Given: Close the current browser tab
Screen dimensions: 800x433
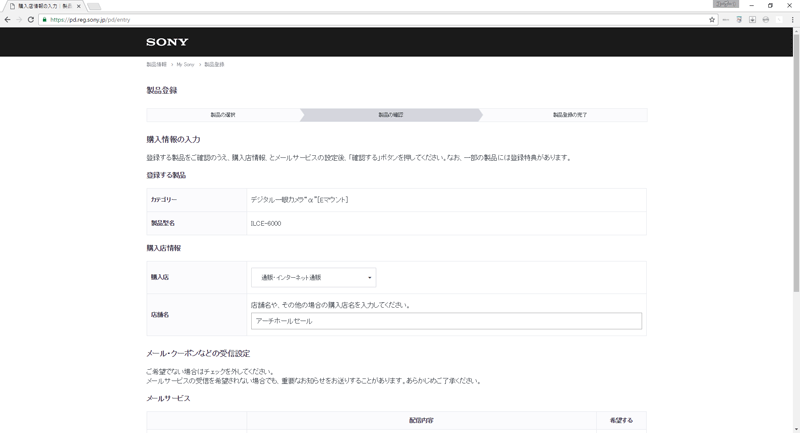Looking at the screenshot, I should 78,6.
